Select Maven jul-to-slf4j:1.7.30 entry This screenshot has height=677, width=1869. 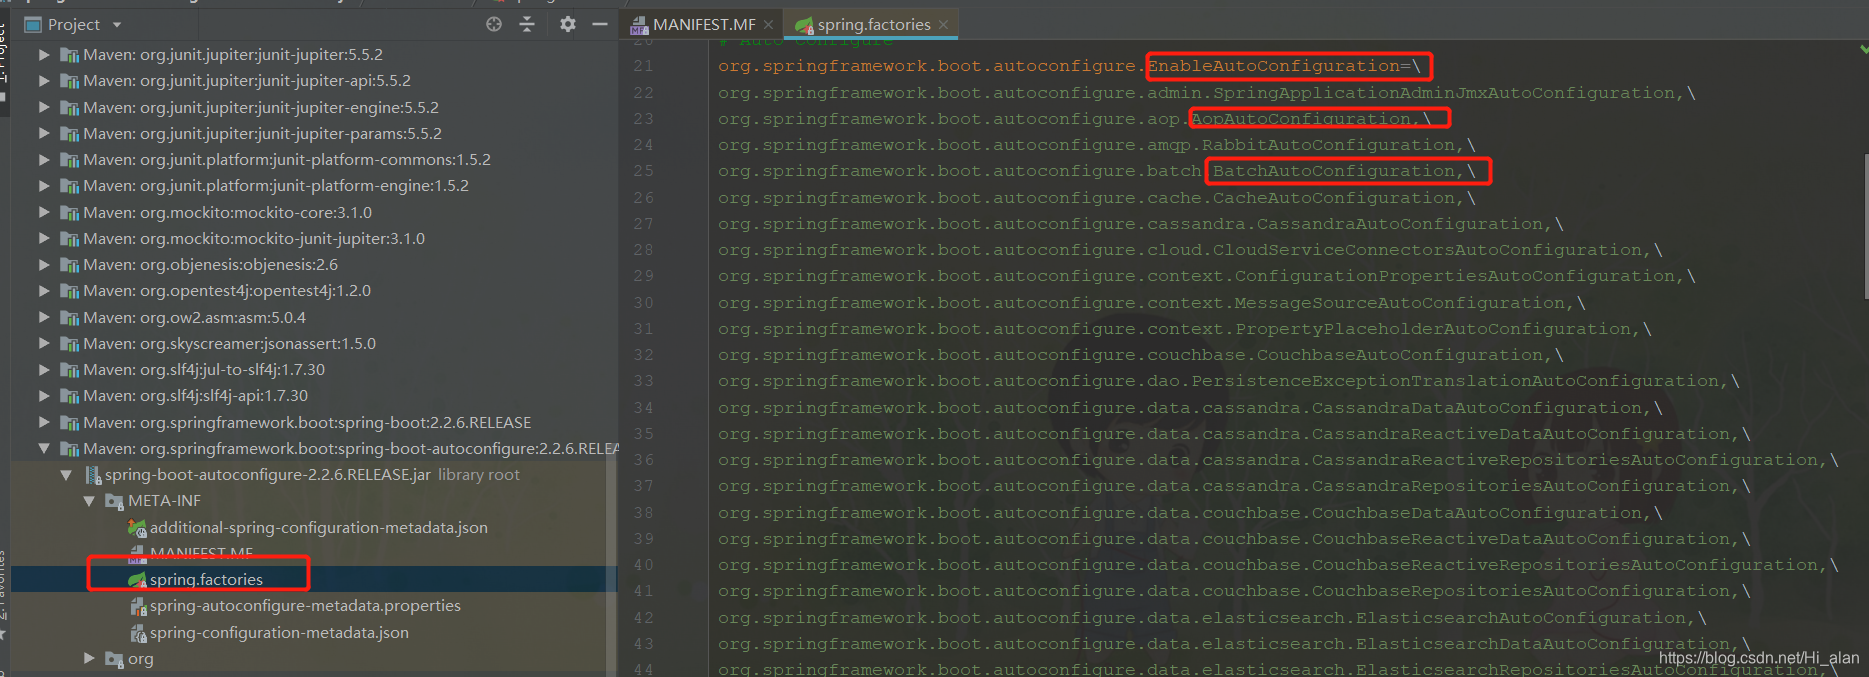point(204,369)
